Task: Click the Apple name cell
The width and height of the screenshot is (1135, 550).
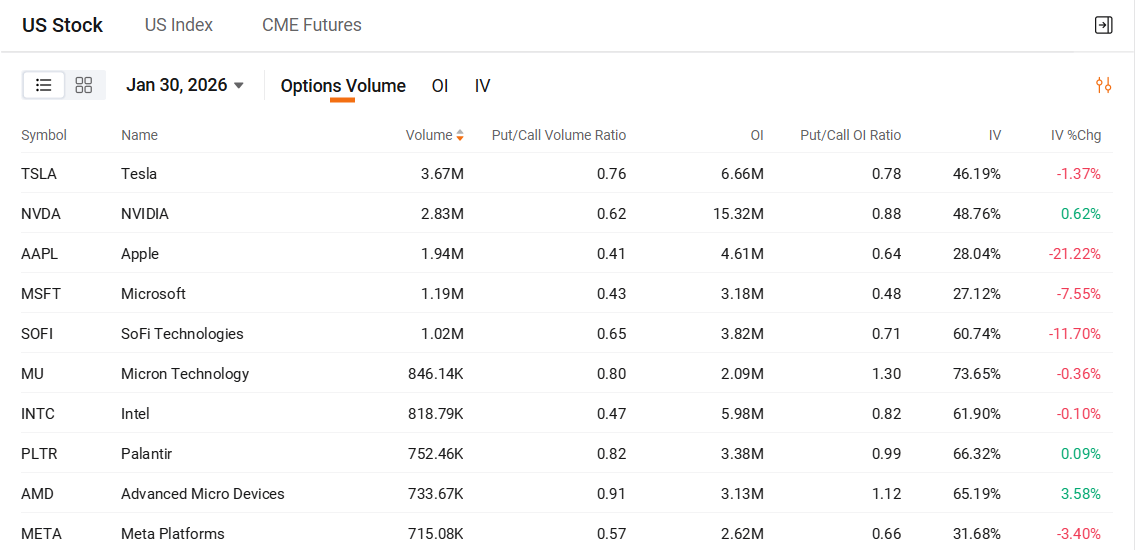Action: point(140,254)
